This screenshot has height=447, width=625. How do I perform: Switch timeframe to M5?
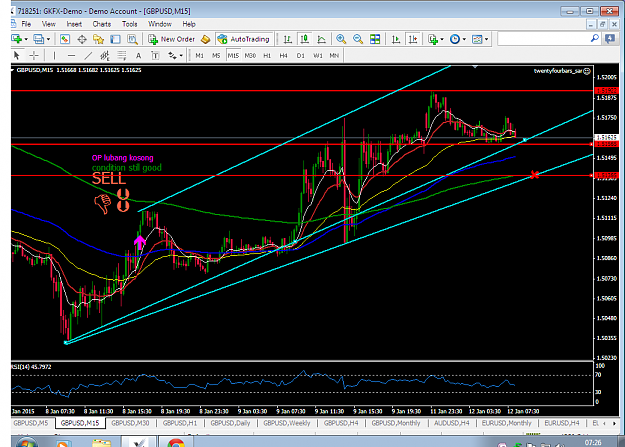pyautogui.click(x=216, y=55)
